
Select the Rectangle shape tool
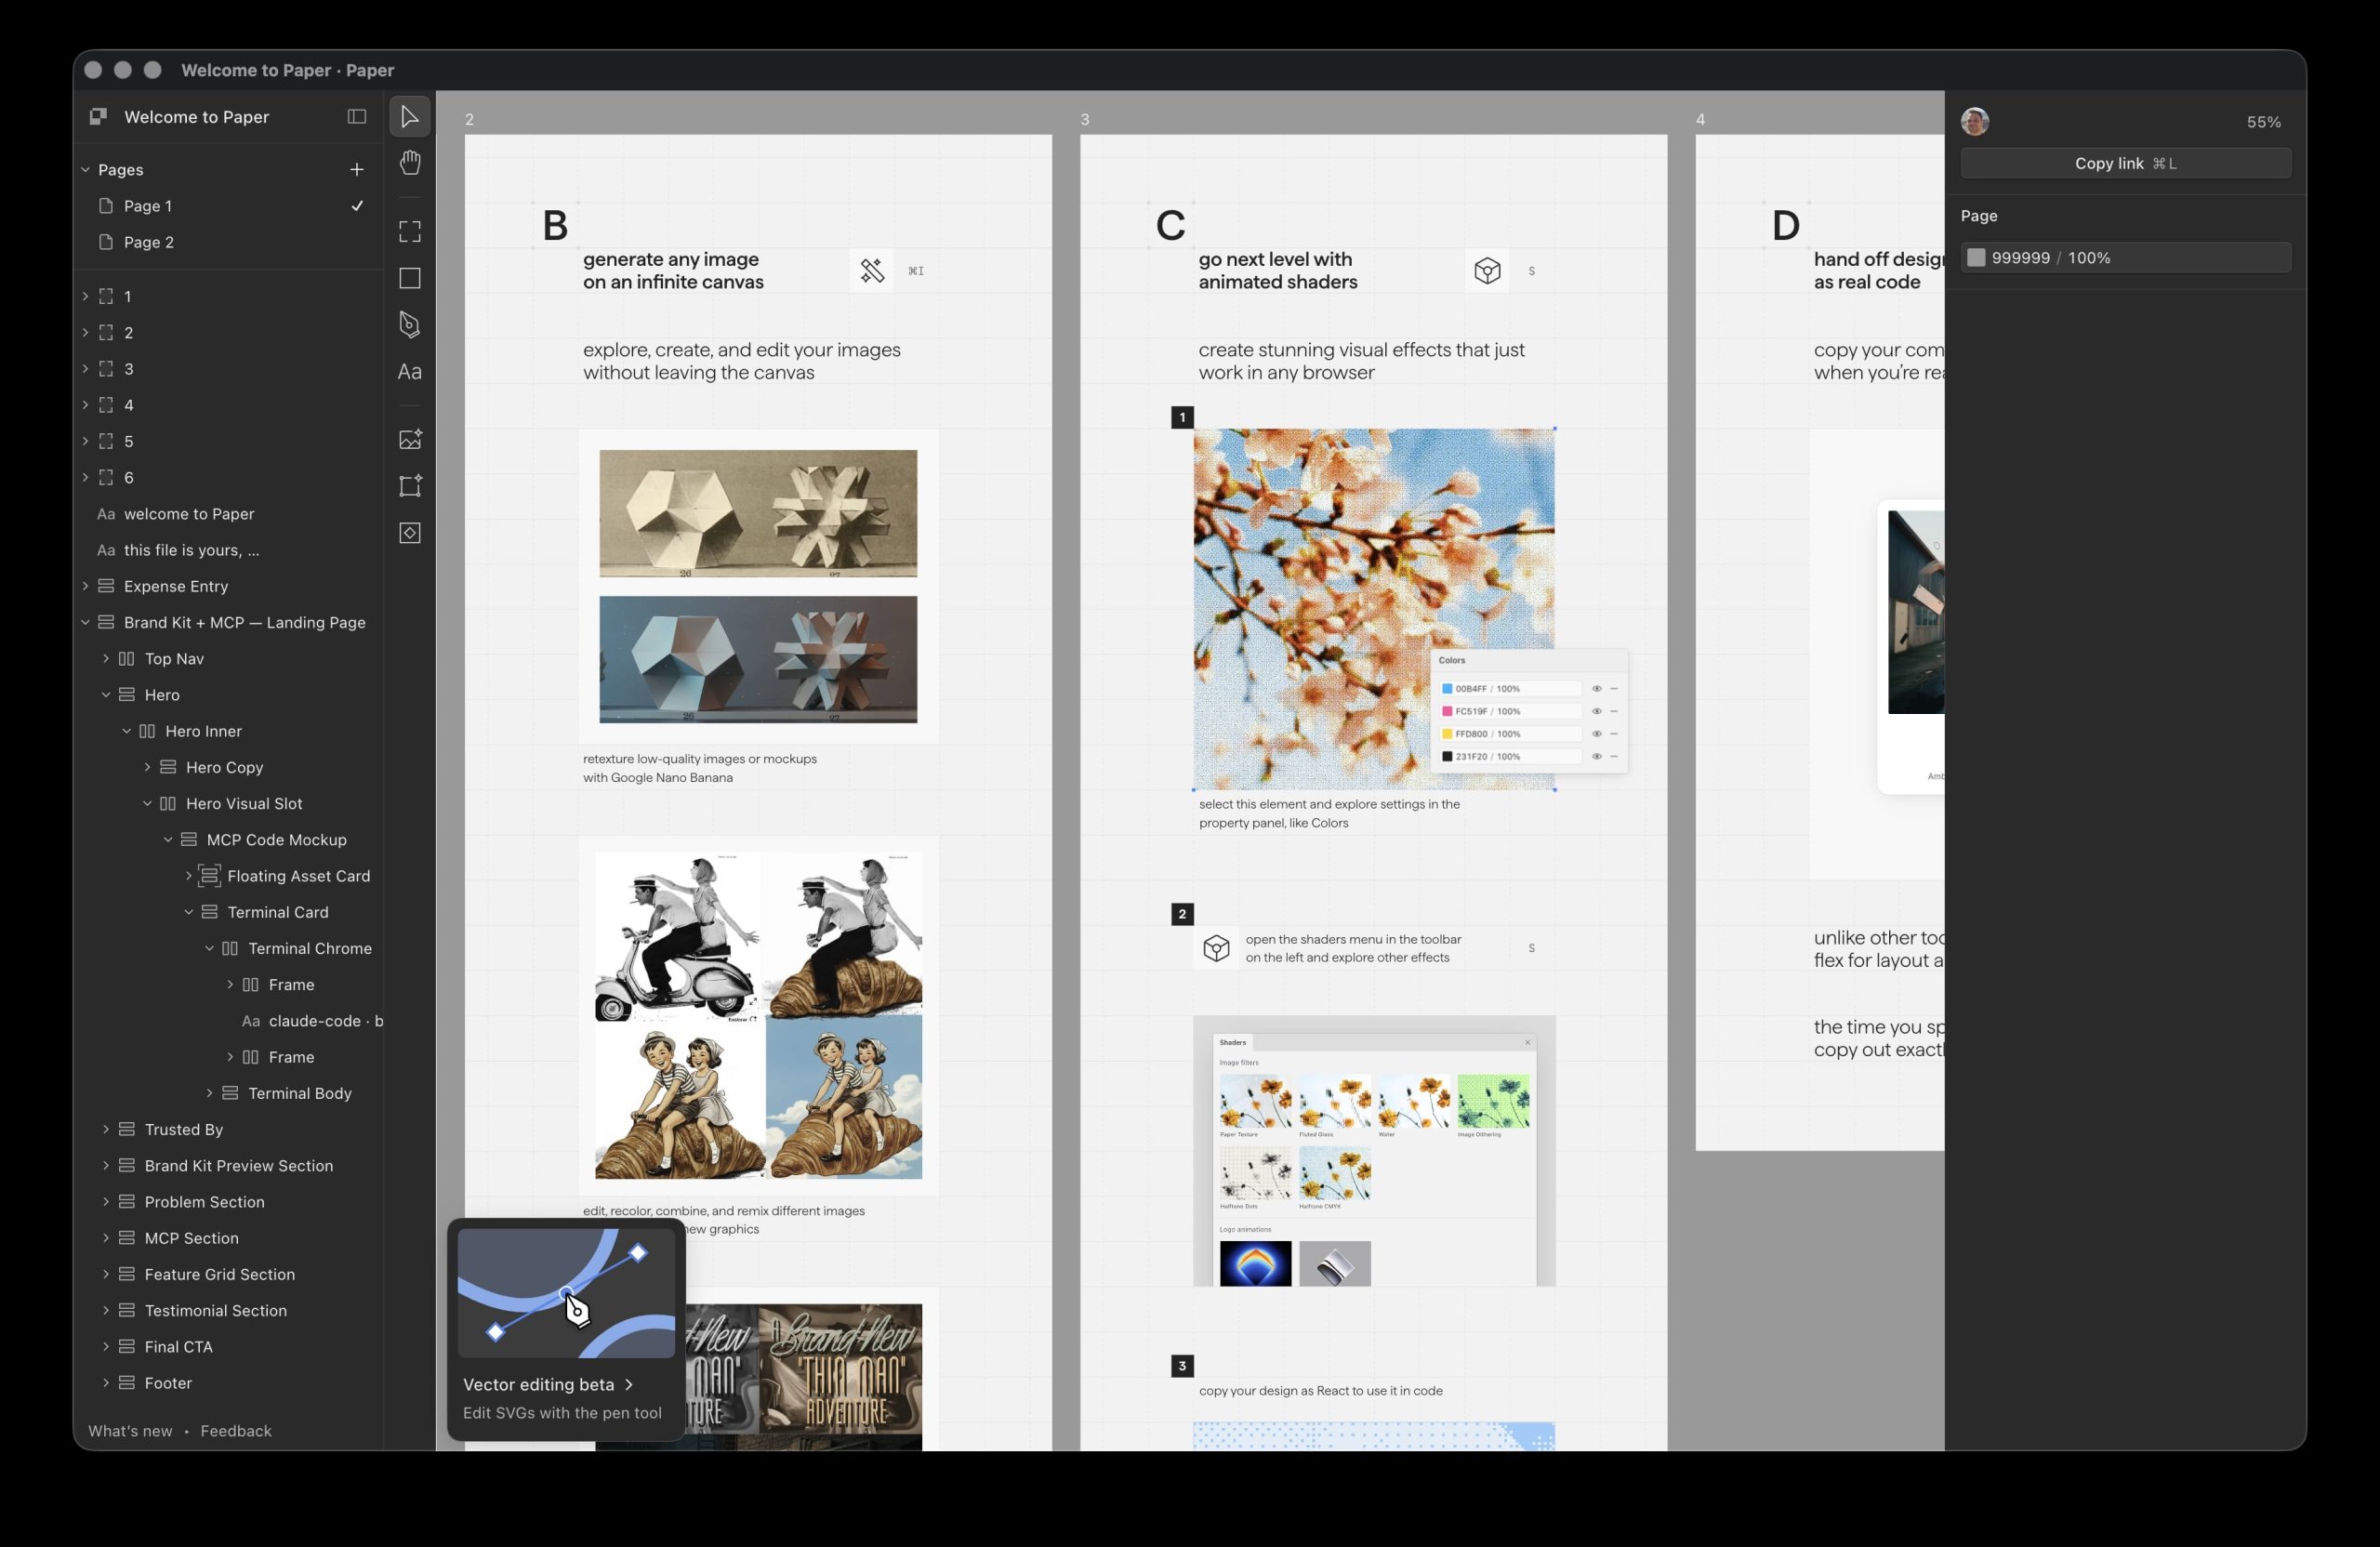pos(410,278)
